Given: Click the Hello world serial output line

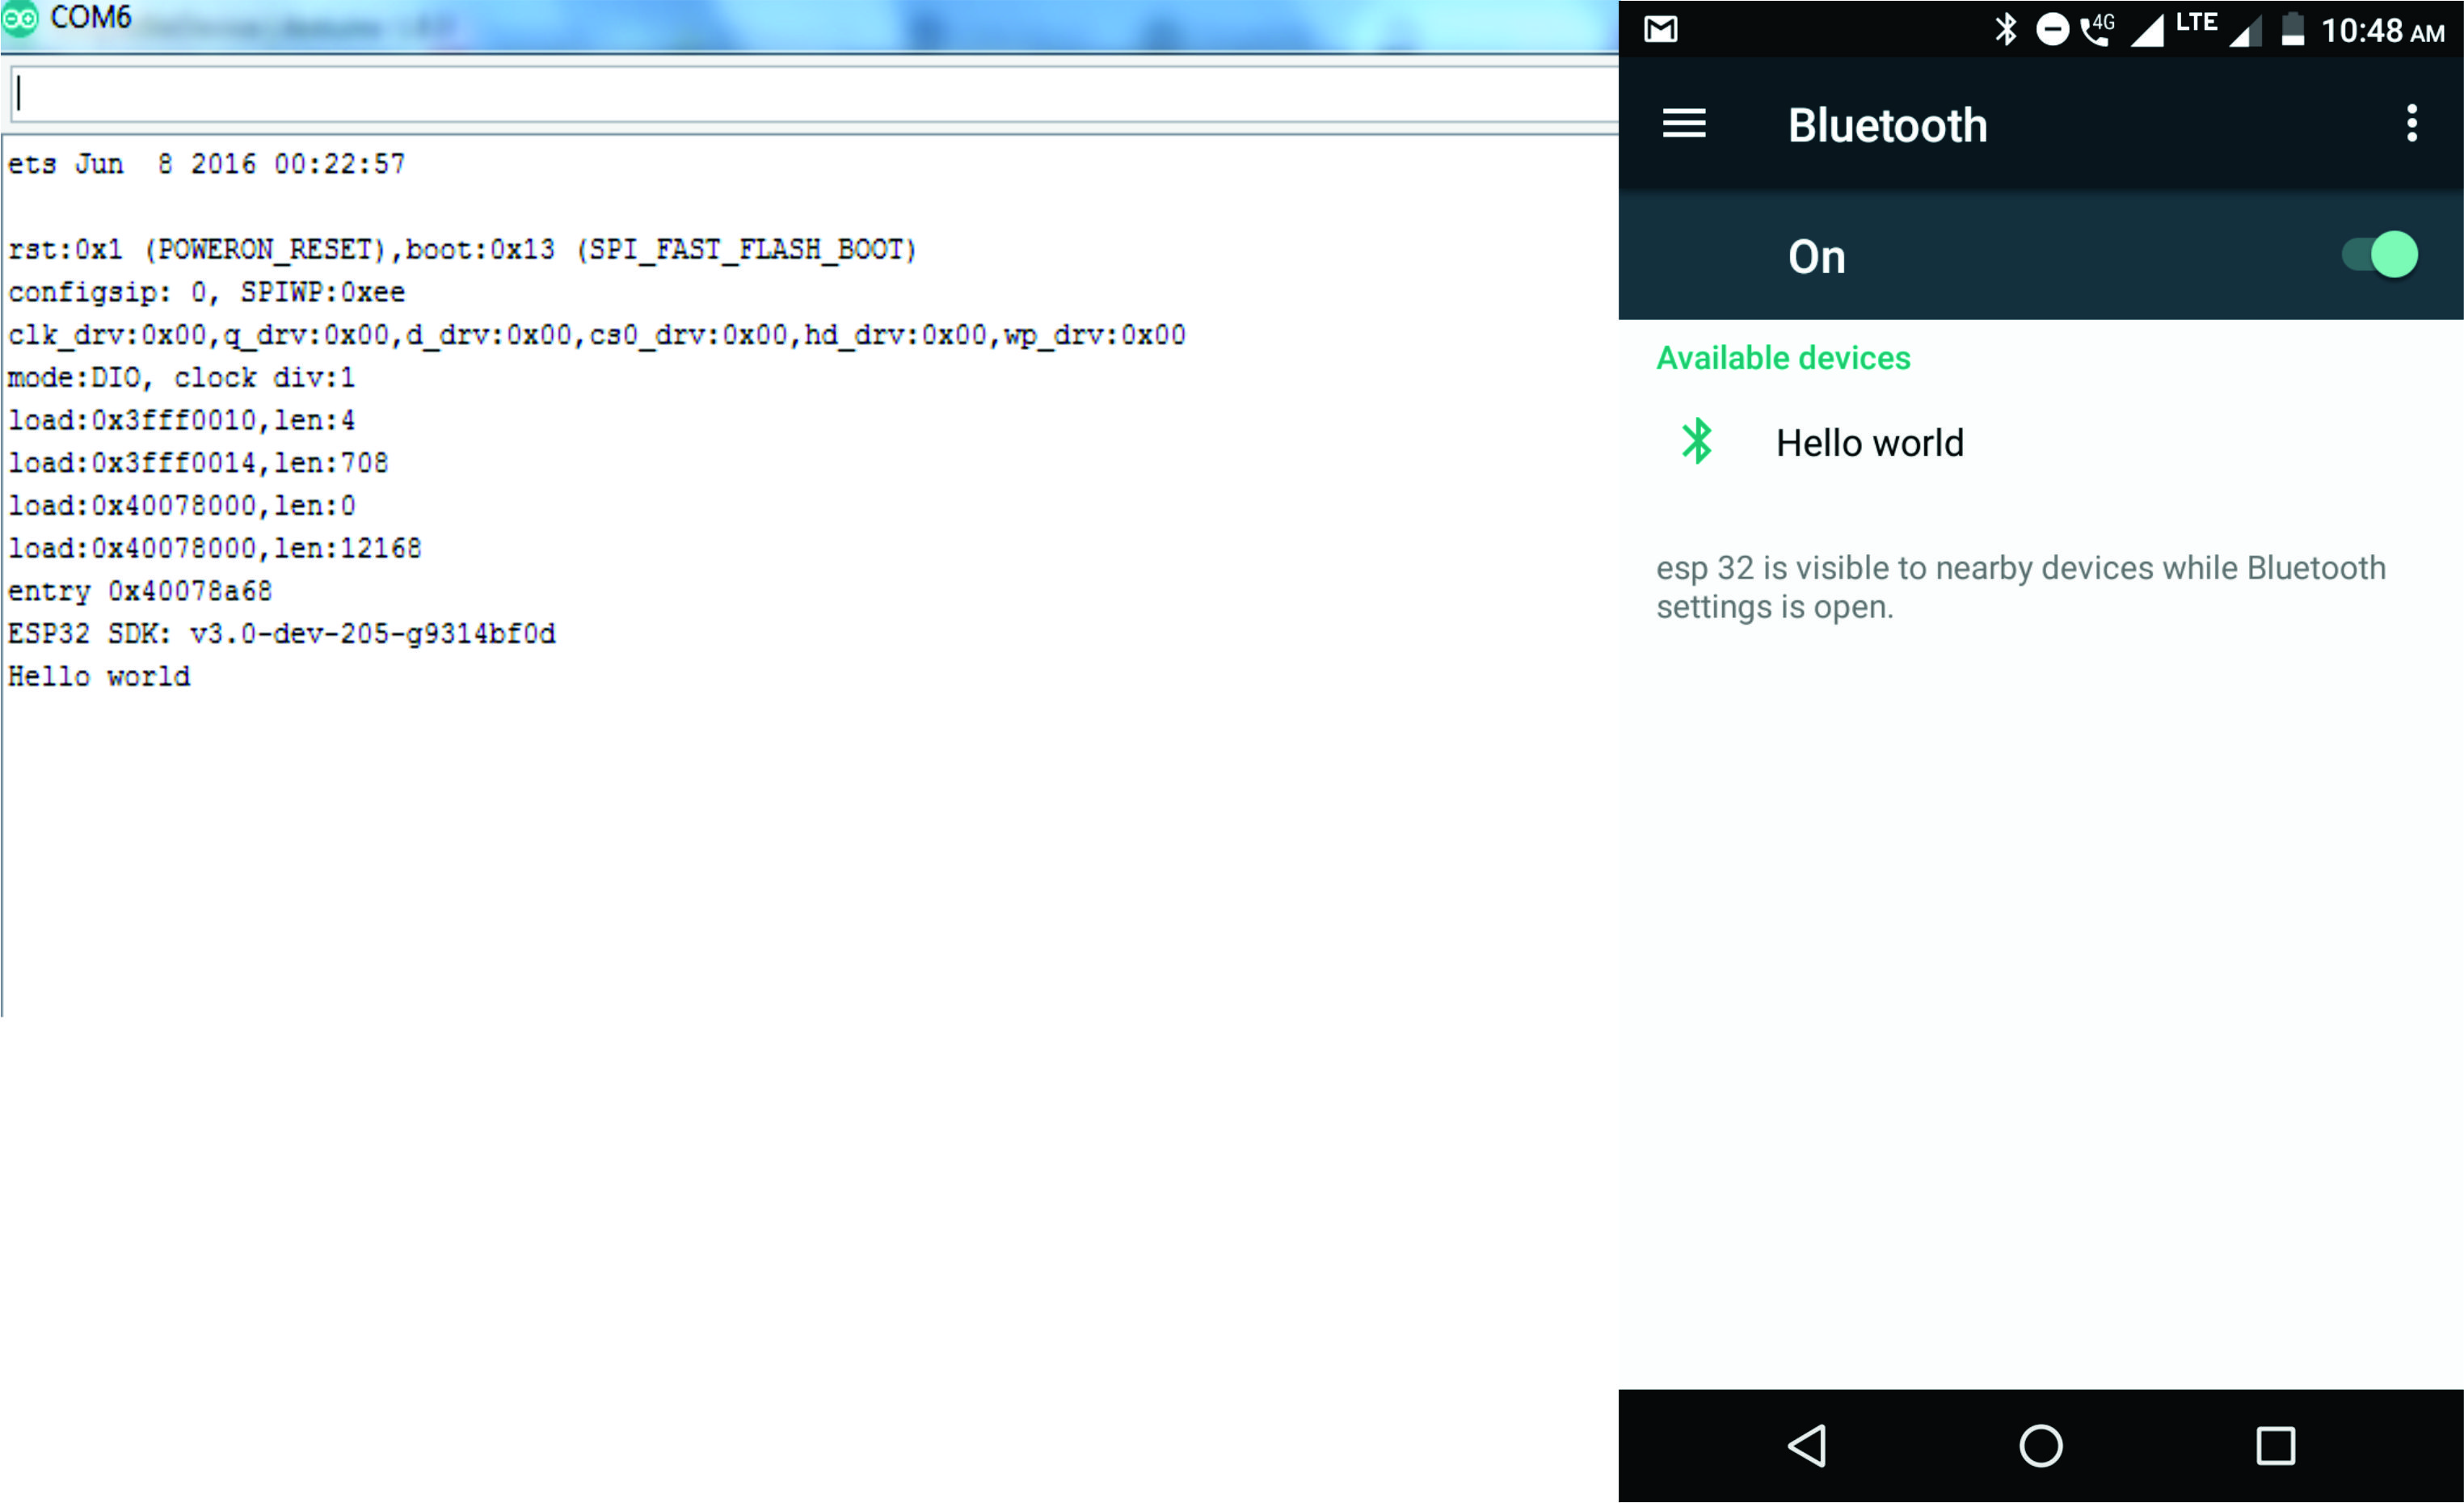Looking at the screenshot, I should coord(99,677).
